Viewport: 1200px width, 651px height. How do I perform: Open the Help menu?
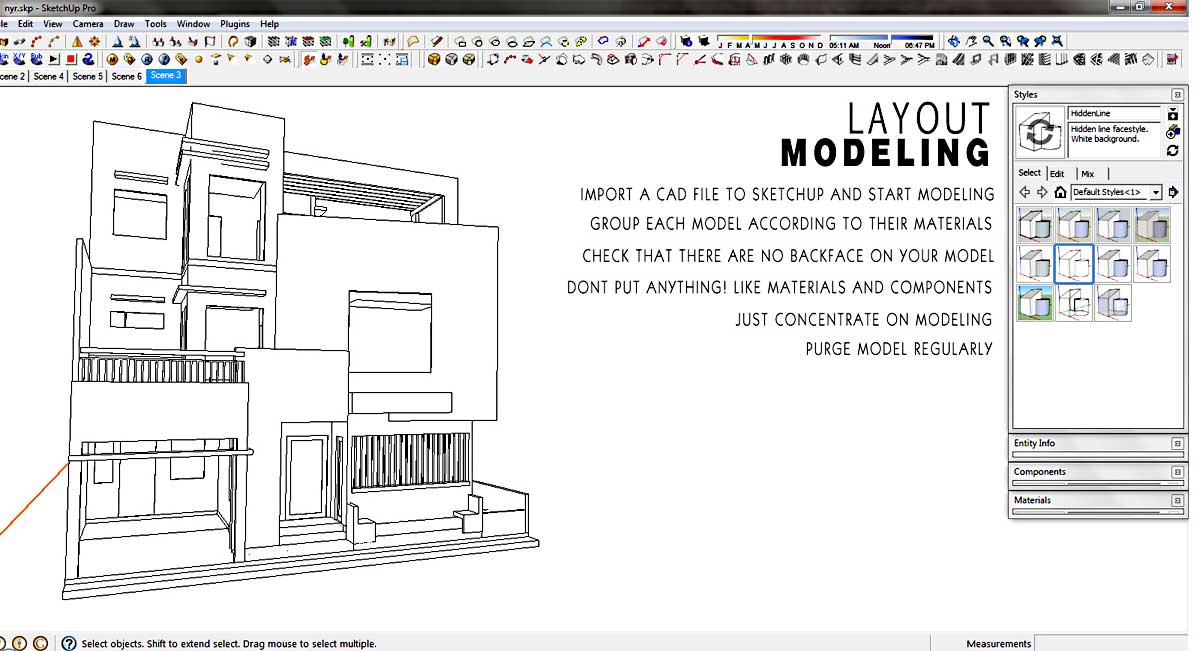(x=269, y=23)
